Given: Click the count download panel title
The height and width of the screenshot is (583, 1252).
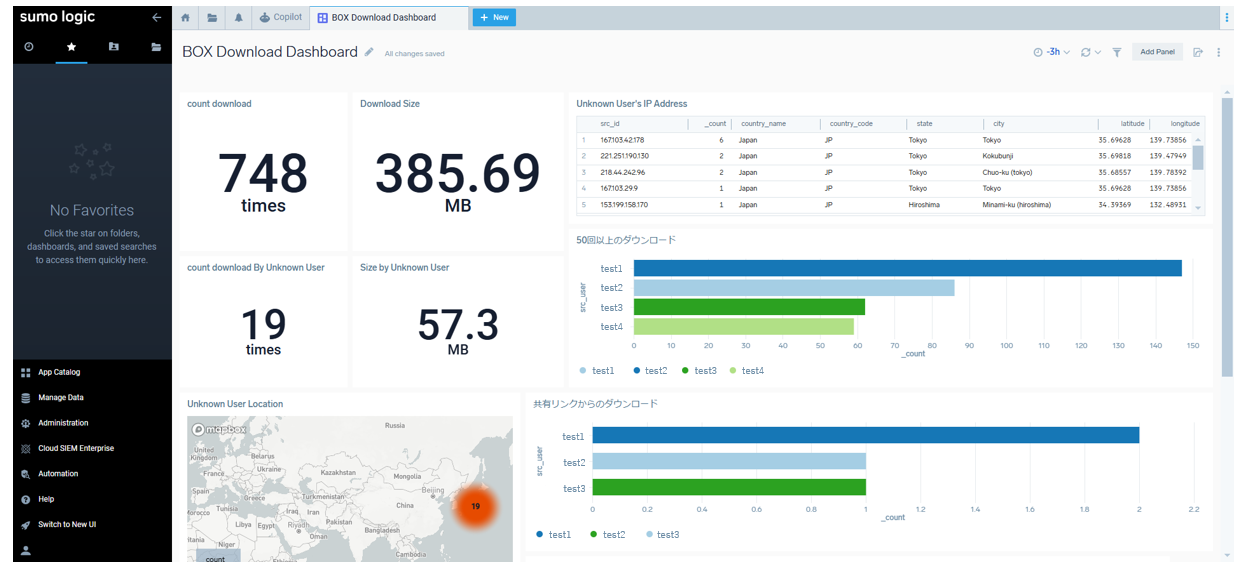Looking at the screenshot, I should 219,104.
